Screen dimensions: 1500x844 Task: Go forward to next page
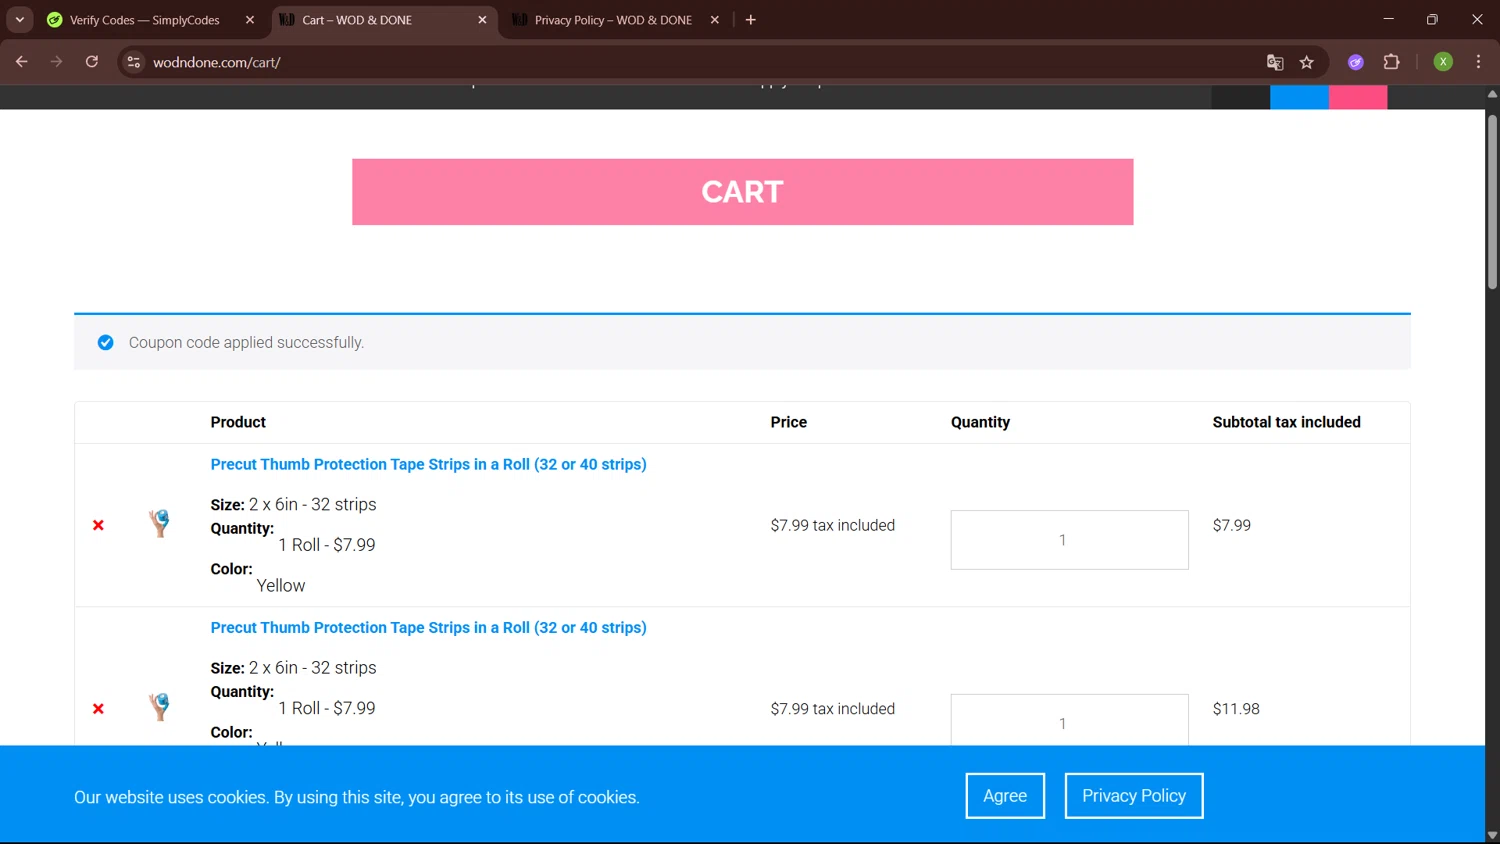click(57, 62)
